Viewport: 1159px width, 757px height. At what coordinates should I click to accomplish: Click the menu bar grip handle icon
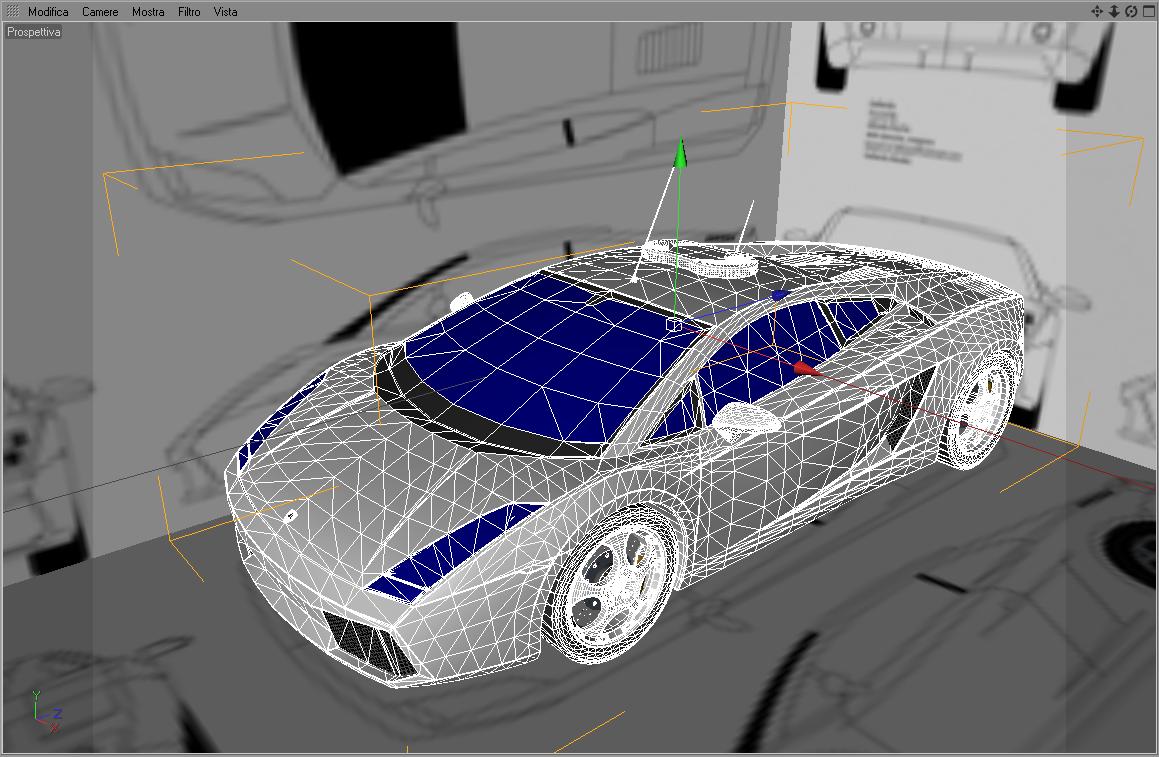click(13, 11)
